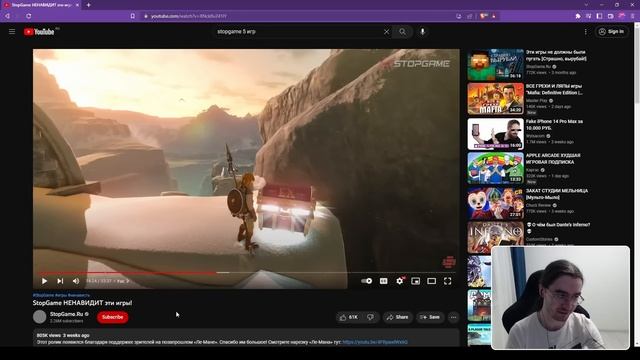This screenshot has height=360, width=640.
Task: Open the player settings gear
Action: click(x=400, y=281)
